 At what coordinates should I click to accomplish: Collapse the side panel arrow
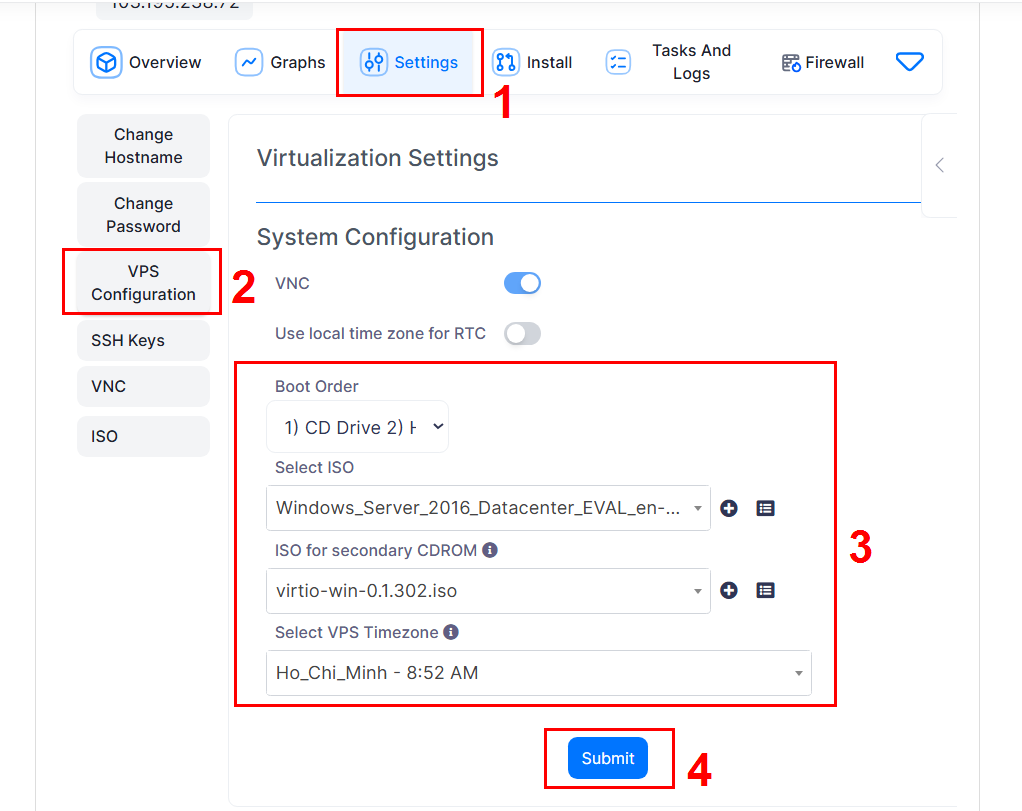tap(939, 165)
